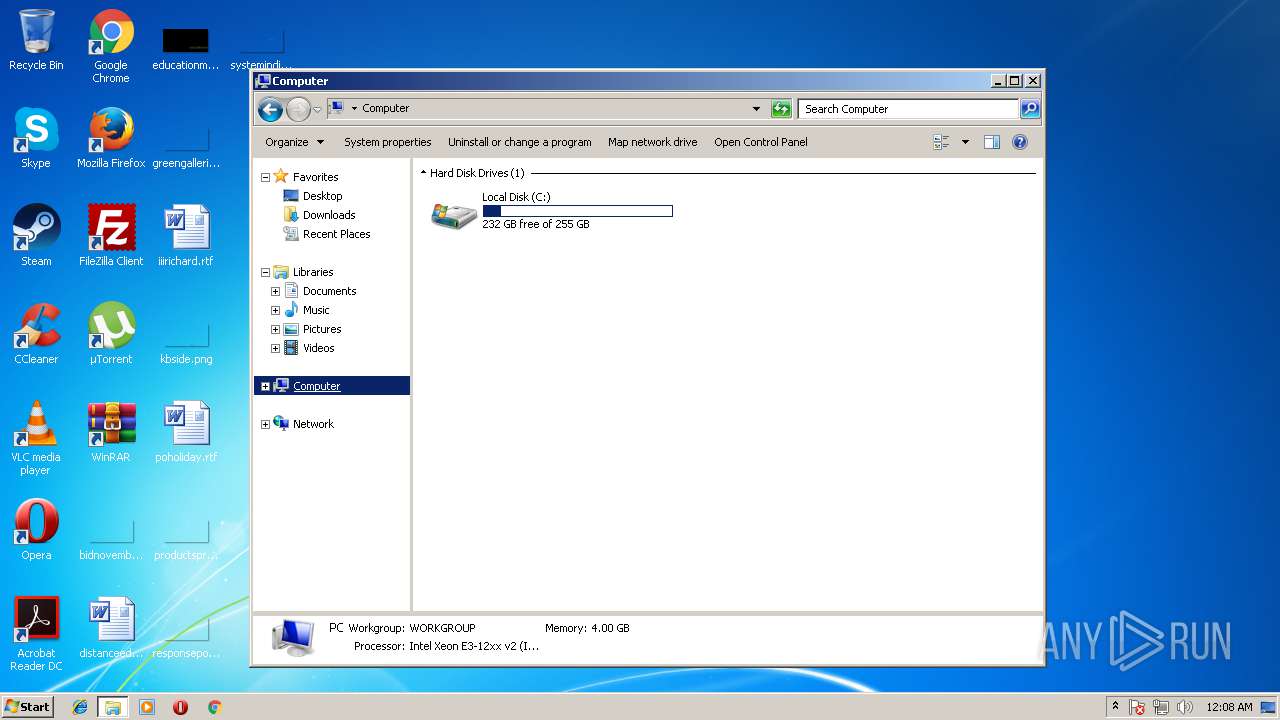
Task: Click Uninstall or change a program
Action: click(520, 142)
